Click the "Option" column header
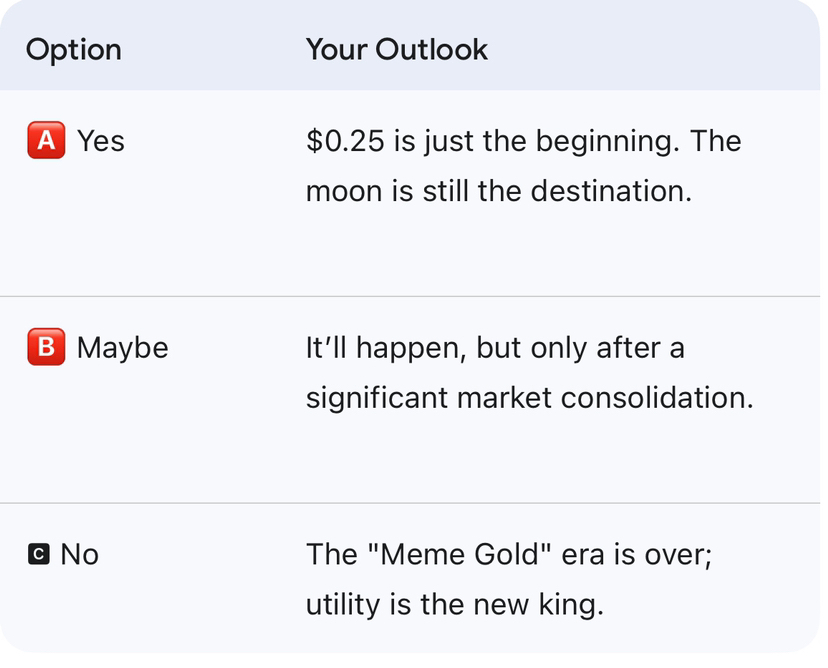 coord(73,50)
